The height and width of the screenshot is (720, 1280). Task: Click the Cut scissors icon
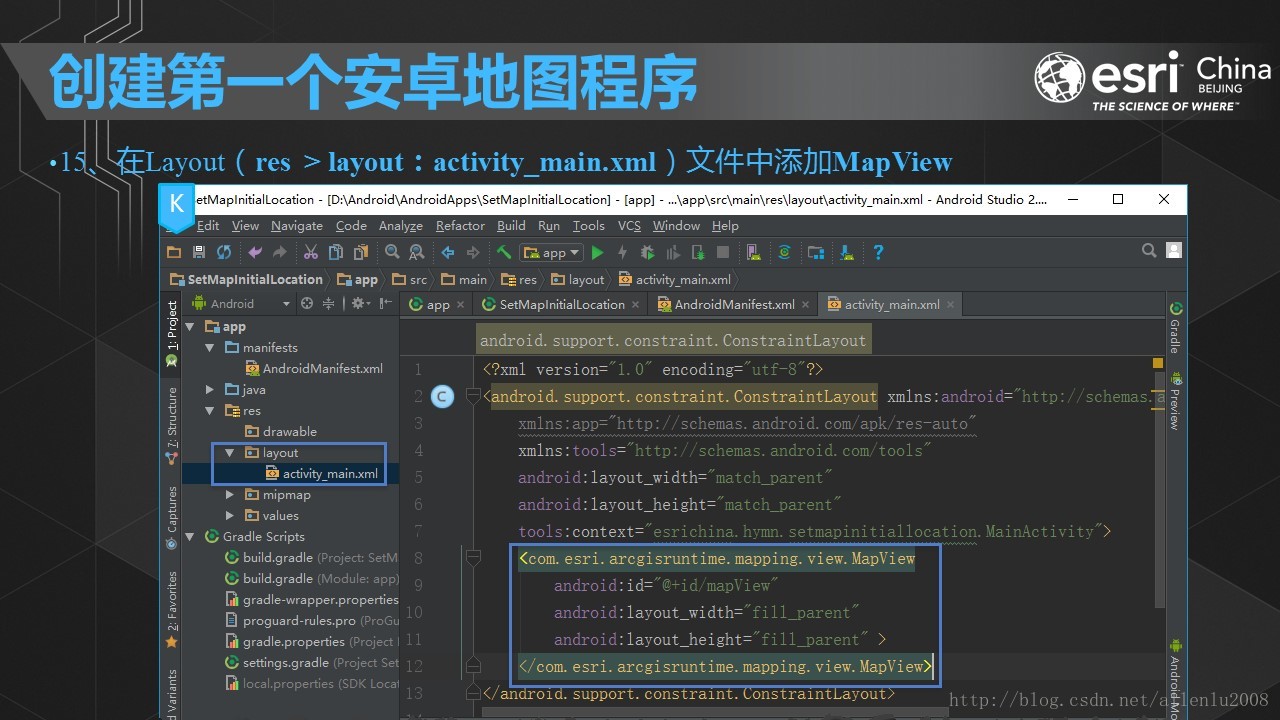[x=311, y=253]
